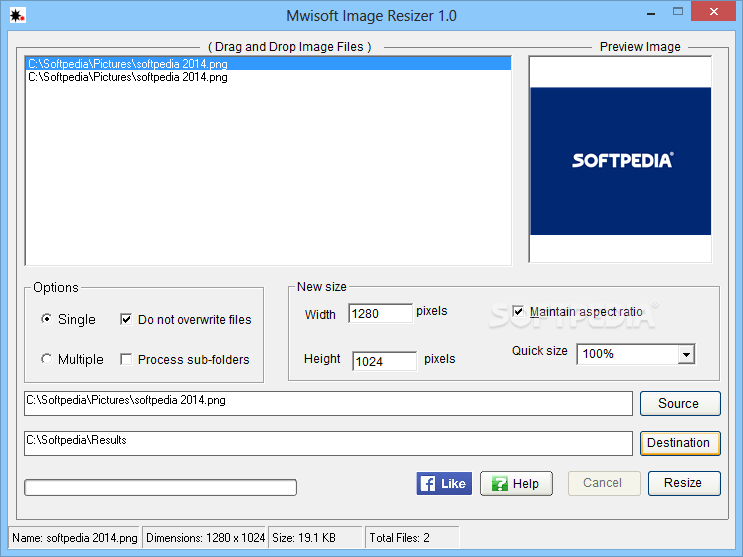743x557 pixels.
Task: Click the Width pixels input field
Action: [x=380, y=313]
